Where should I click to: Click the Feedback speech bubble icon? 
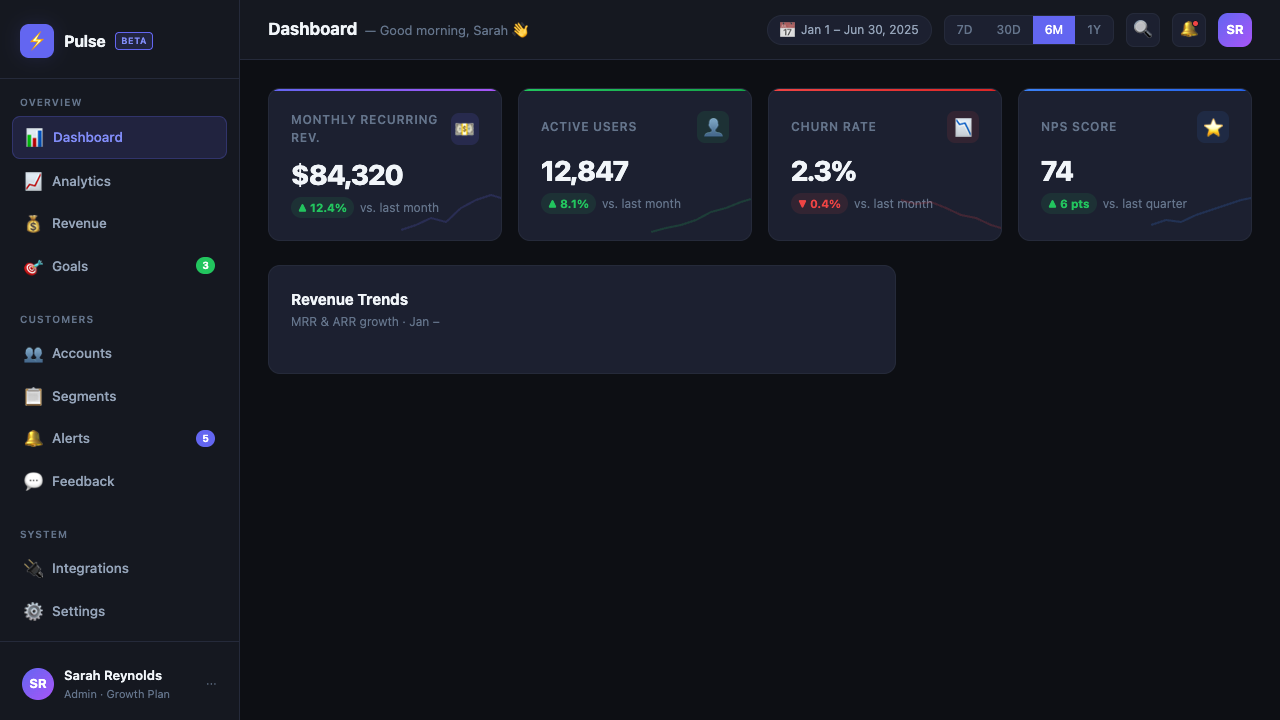click(33, 481)
